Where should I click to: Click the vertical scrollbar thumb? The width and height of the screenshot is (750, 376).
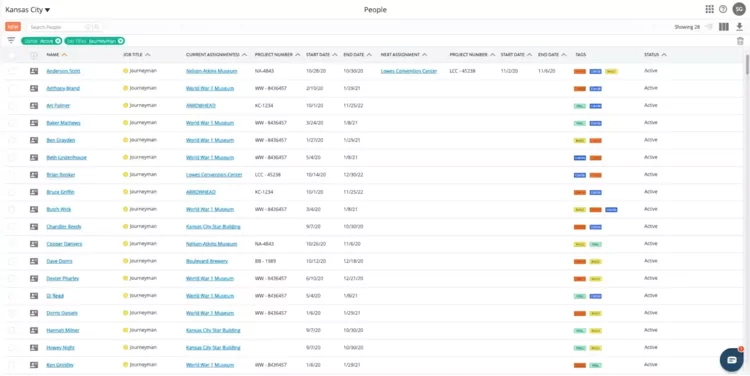(747, 64)
